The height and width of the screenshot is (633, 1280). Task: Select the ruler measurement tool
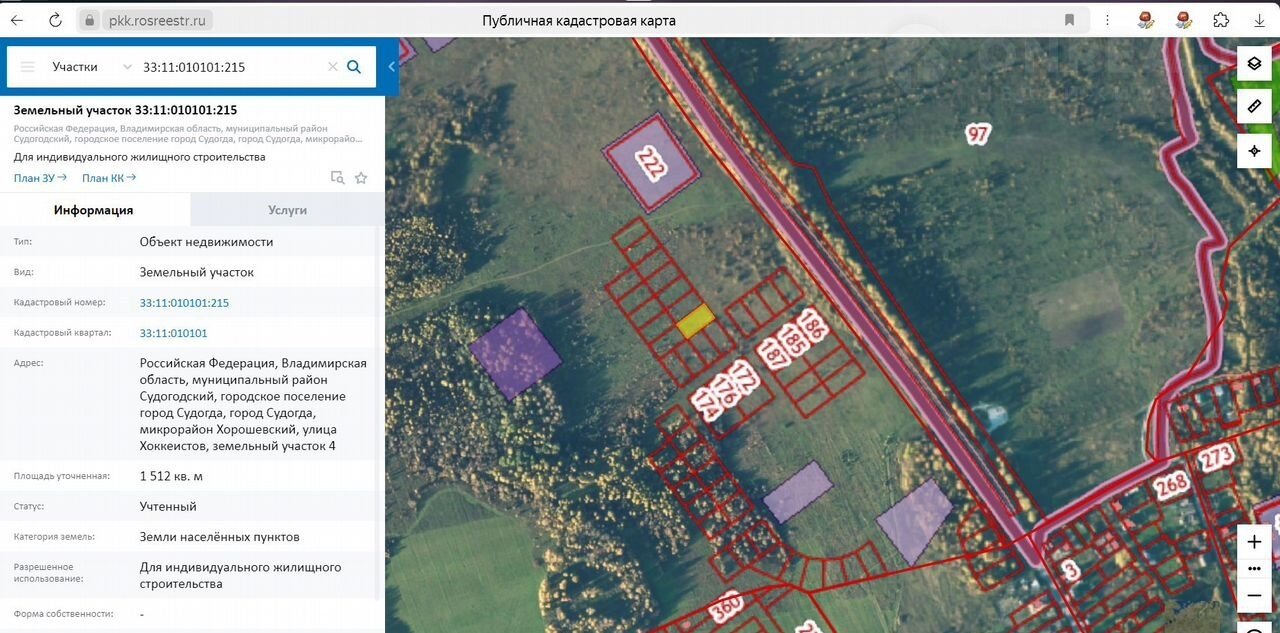(x=1254, y=107)
